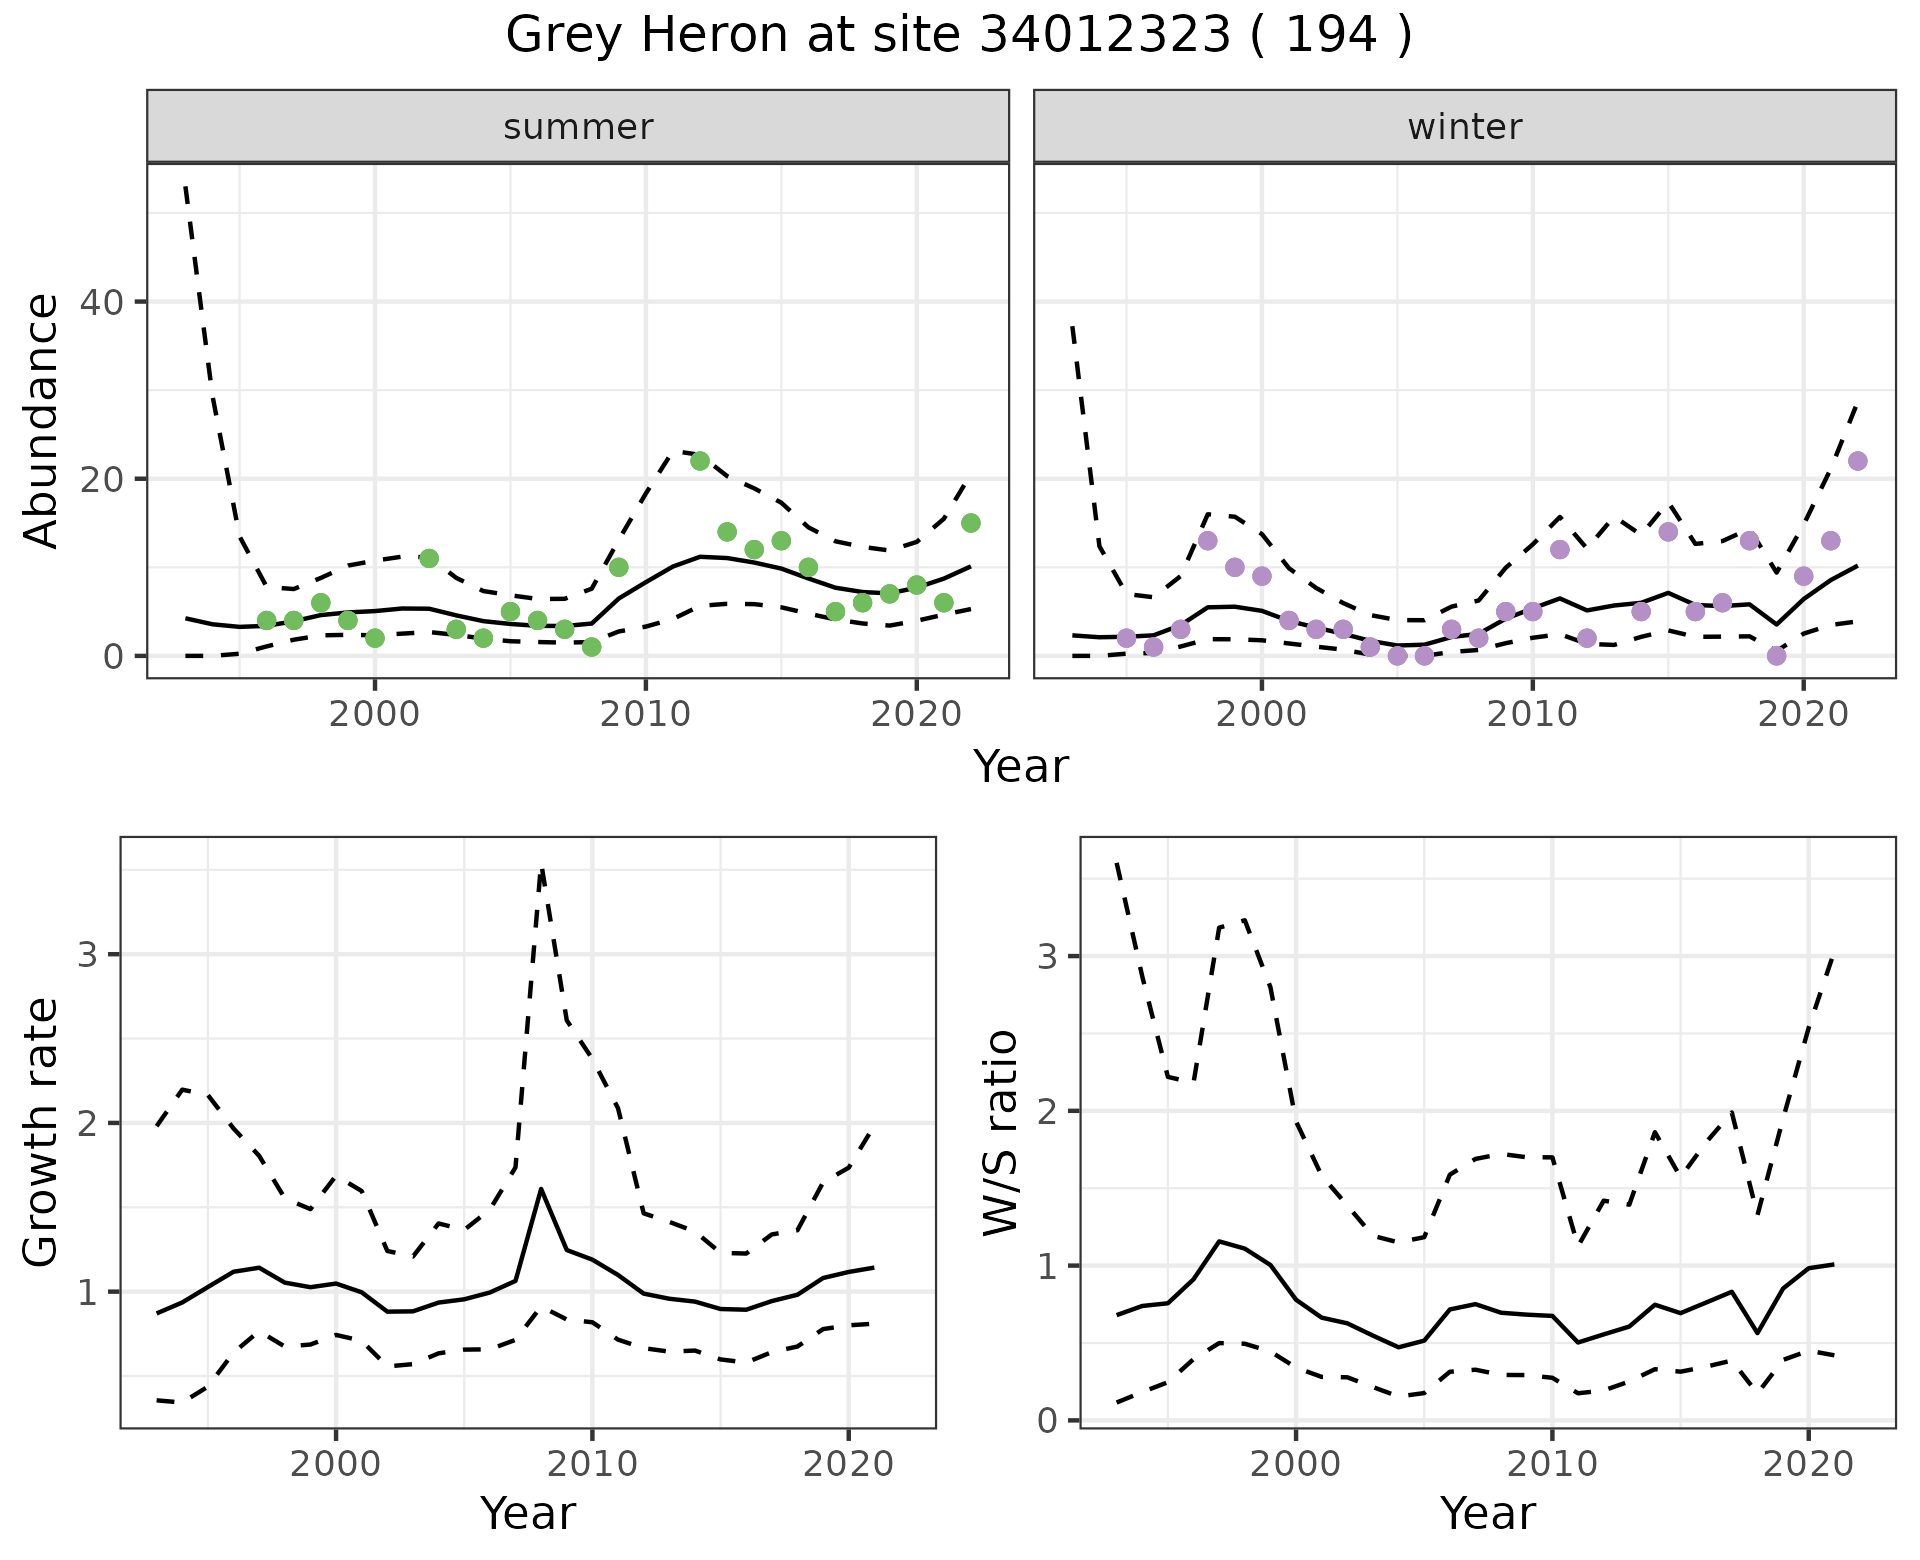Click the 2000 tick in growth rate plot
This screenshot has height=1560, width=1920.
[x=336, y=1465]
